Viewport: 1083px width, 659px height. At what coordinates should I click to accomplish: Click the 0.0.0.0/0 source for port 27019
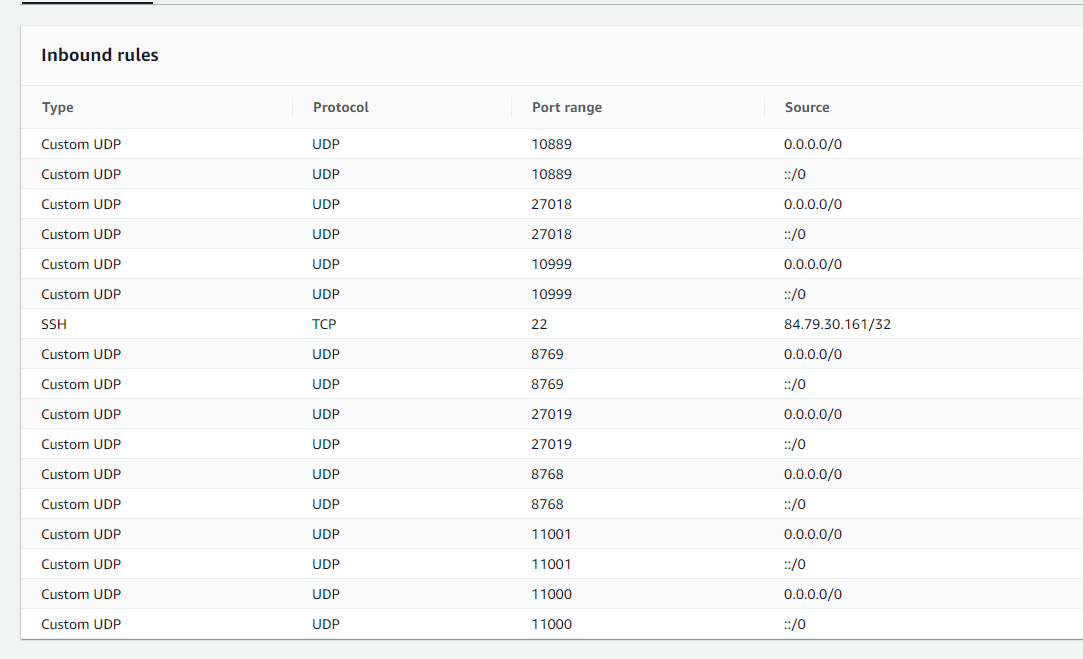click(812, 414)
